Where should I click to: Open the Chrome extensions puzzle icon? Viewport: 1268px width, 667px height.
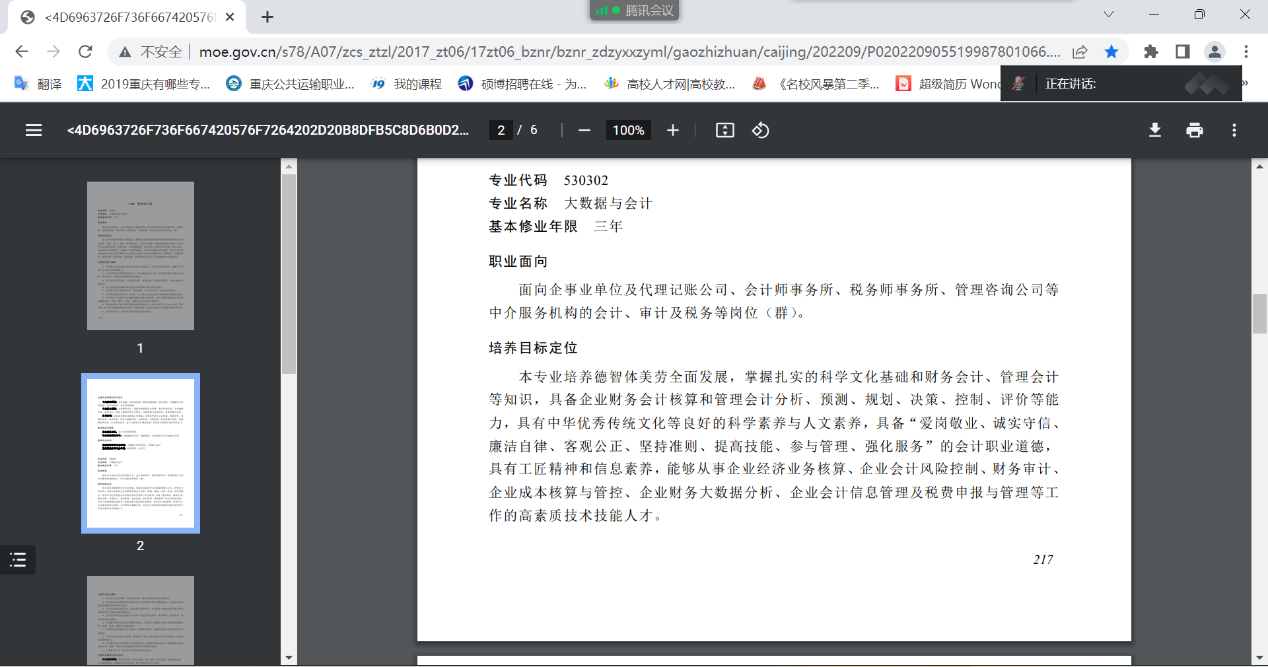[1151, 52]
